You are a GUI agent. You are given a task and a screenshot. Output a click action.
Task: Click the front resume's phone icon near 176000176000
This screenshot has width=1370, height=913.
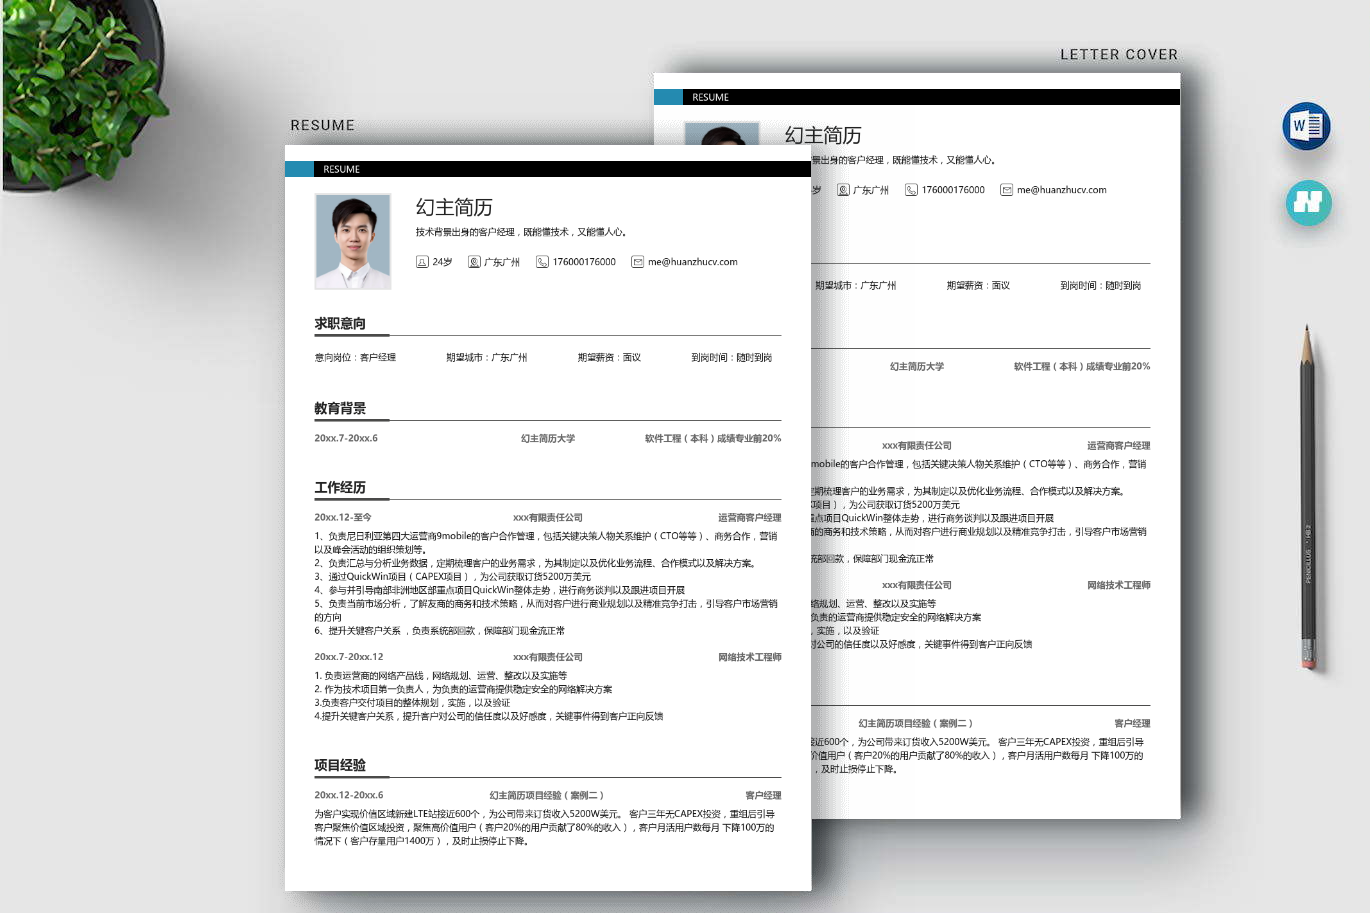[542, 262]
